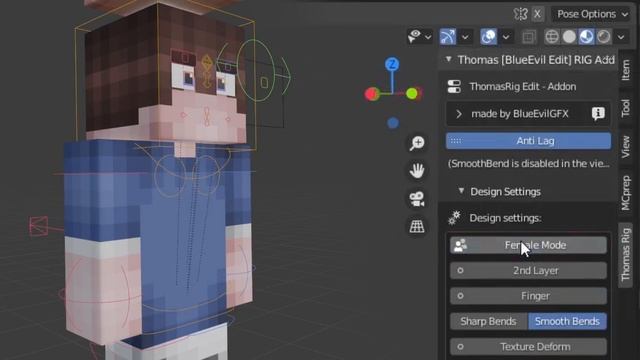640x360 pixels.
Task: Click the negative Z axis gizmo dot
Action: click(393, 123)
